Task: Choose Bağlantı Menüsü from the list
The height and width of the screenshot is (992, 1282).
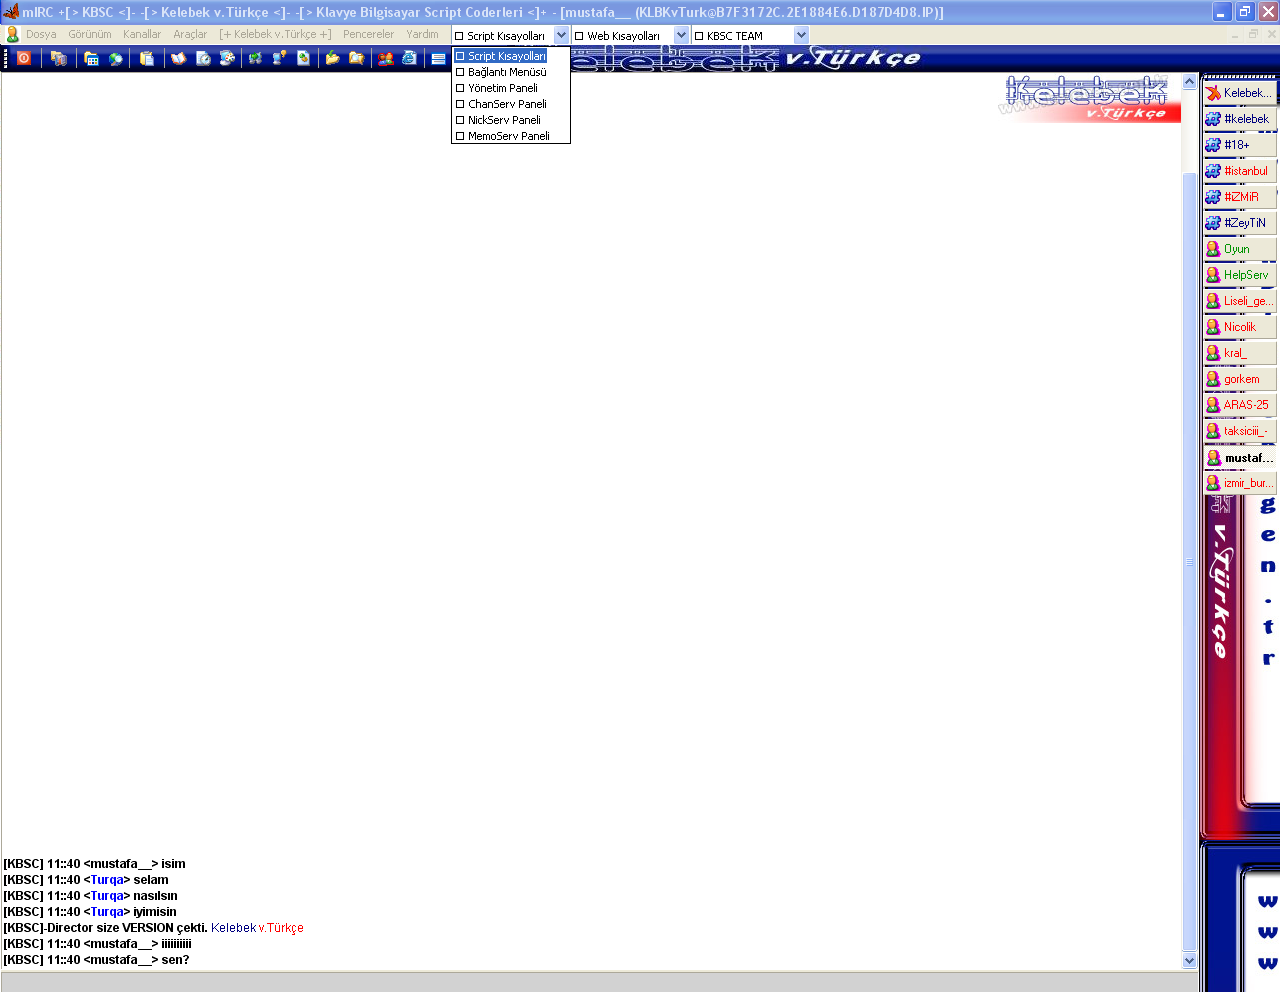Action: click(x=510, y=72)
